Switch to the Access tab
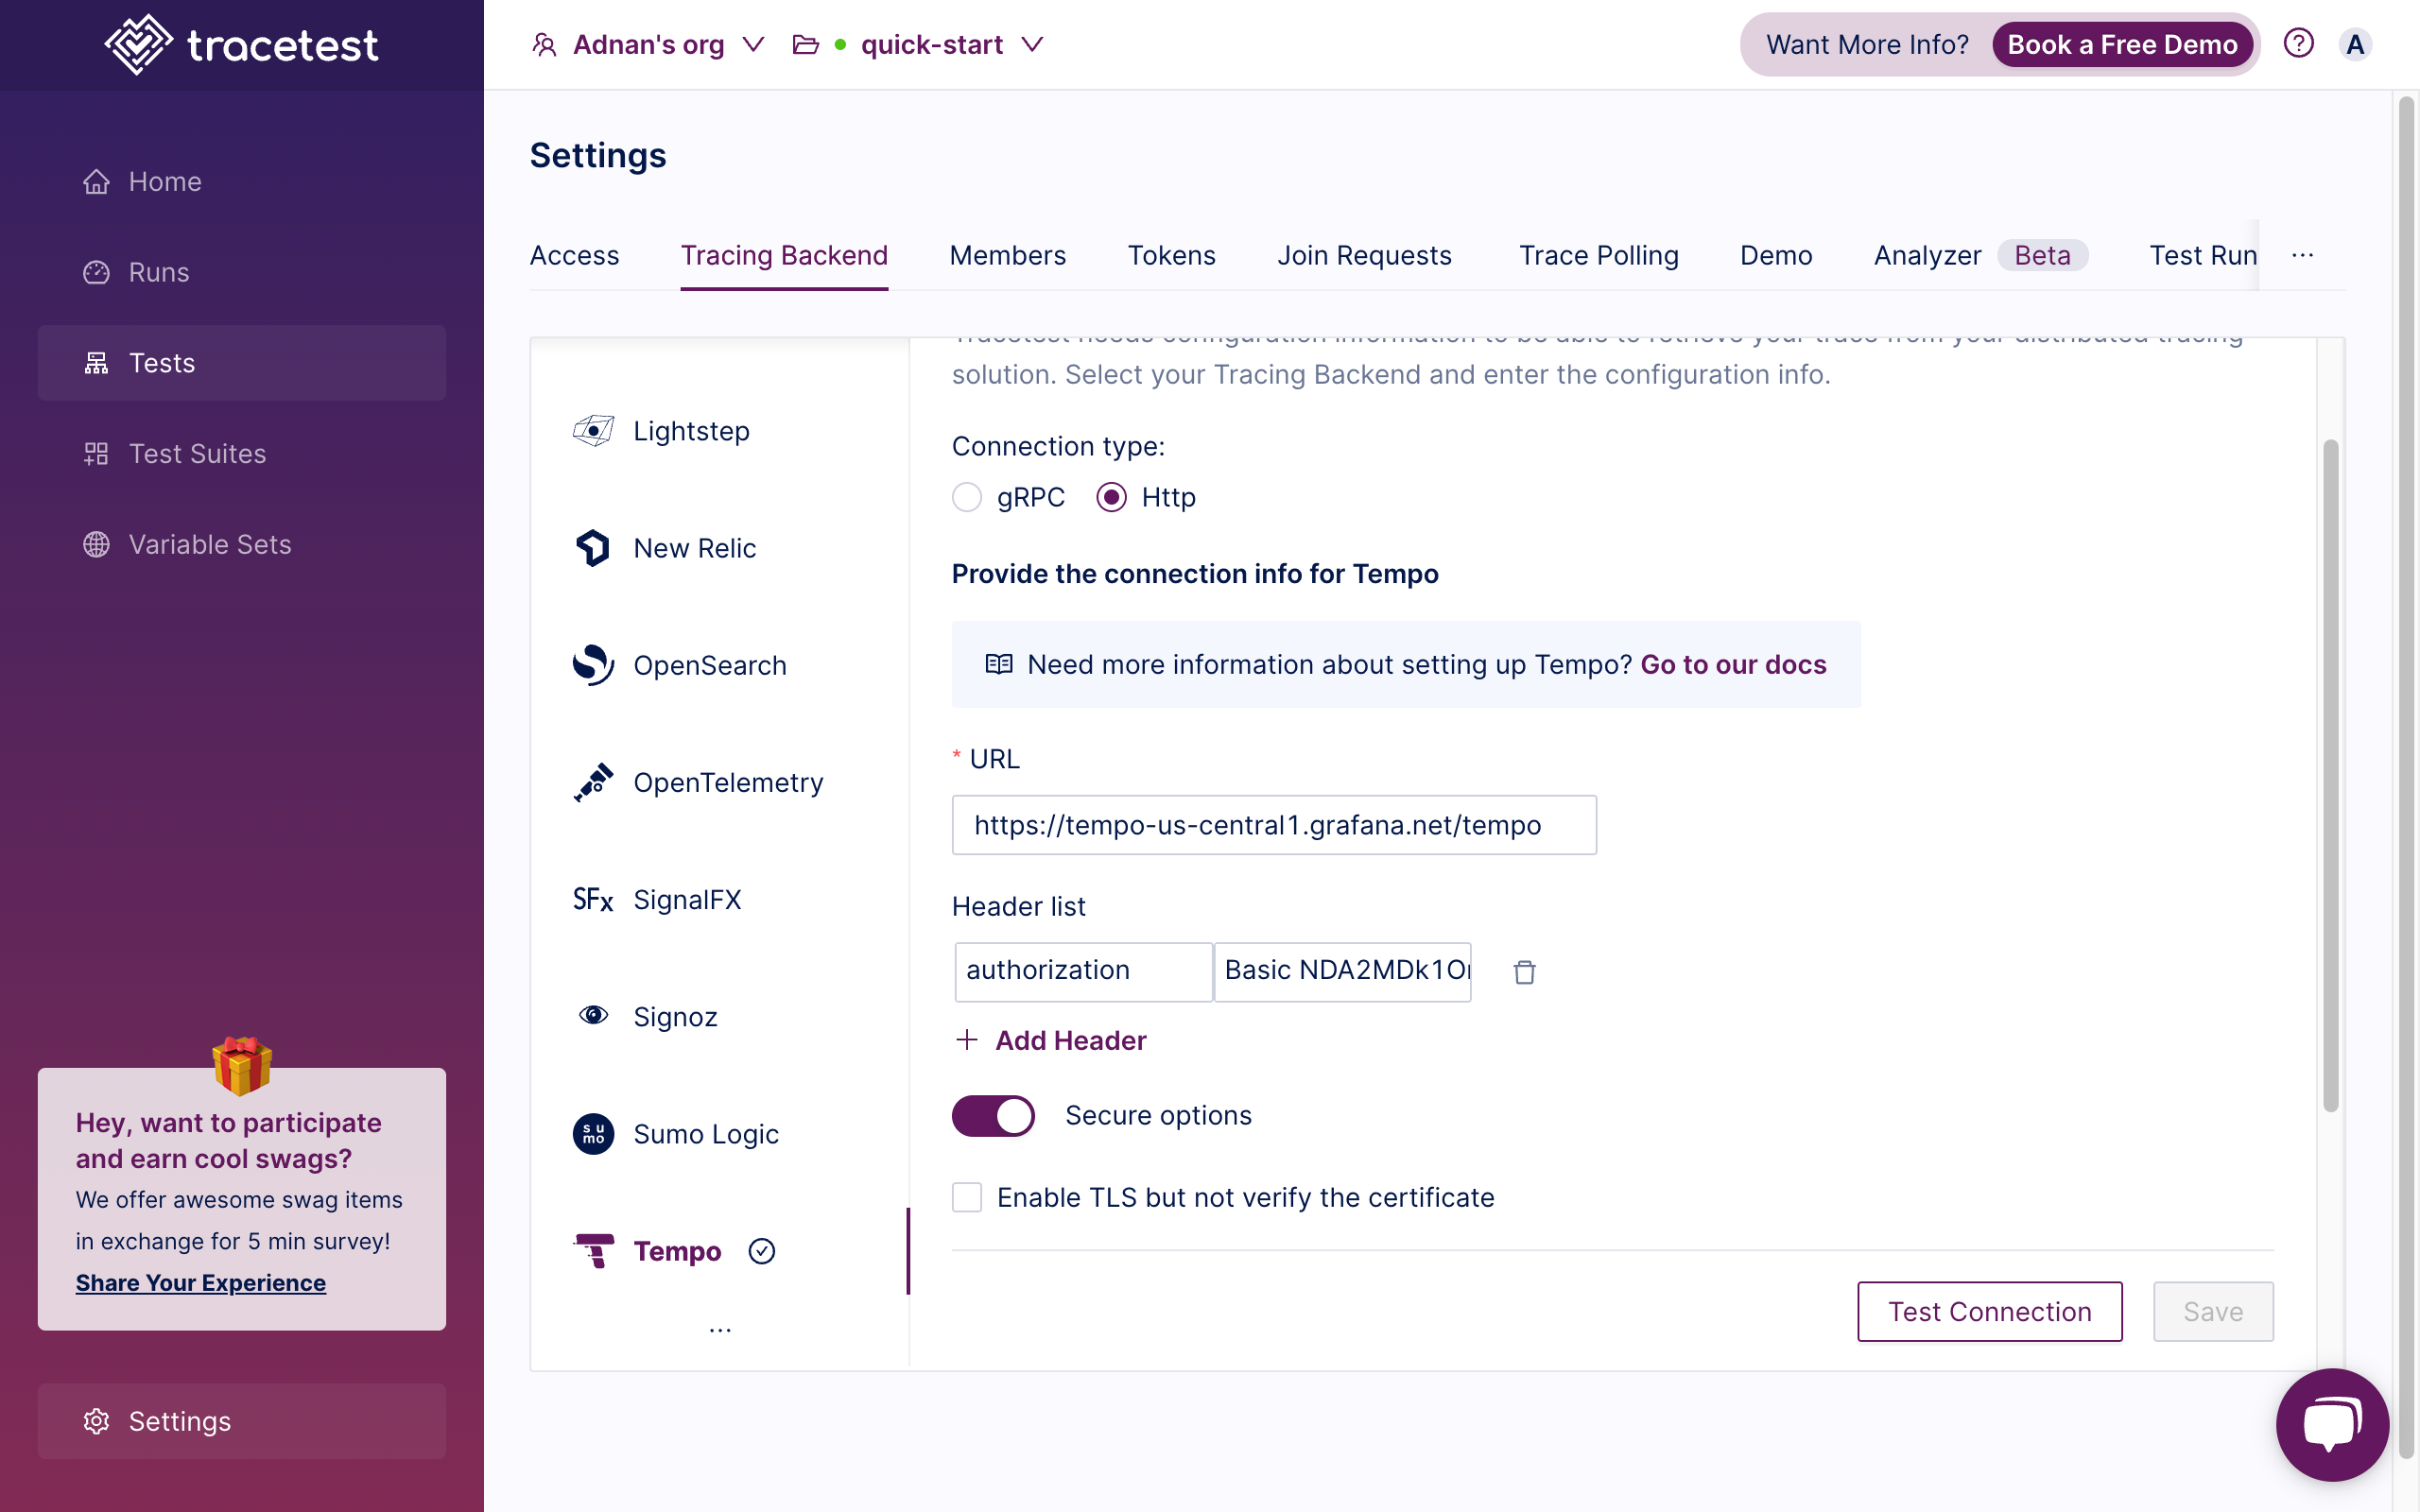The width and height of the screenshot is (2420, 1512). coord(574,255)
